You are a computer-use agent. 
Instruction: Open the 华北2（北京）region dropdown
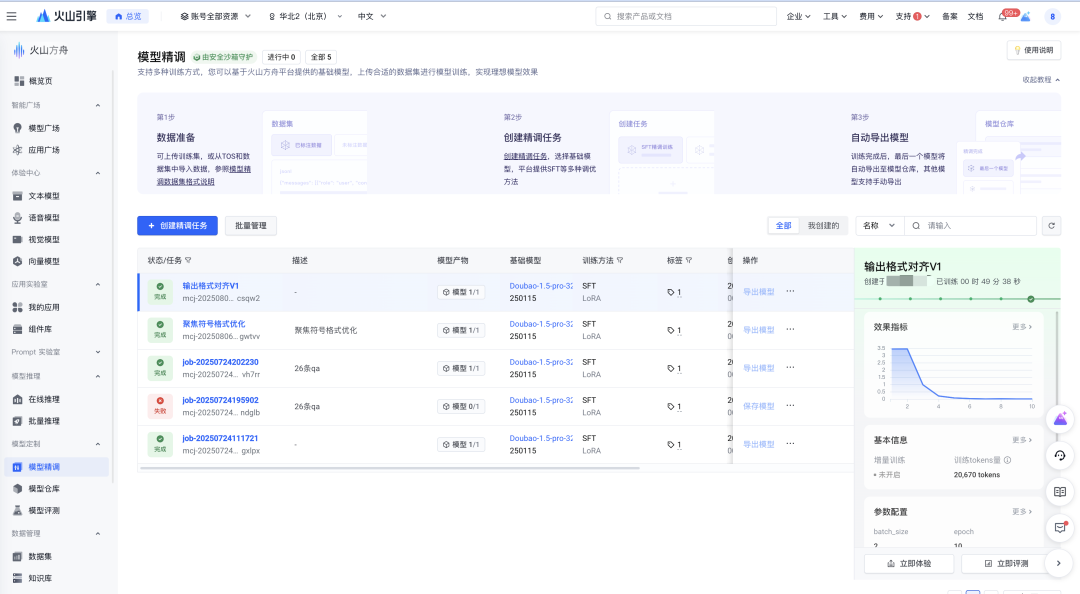tap(305, 17)
